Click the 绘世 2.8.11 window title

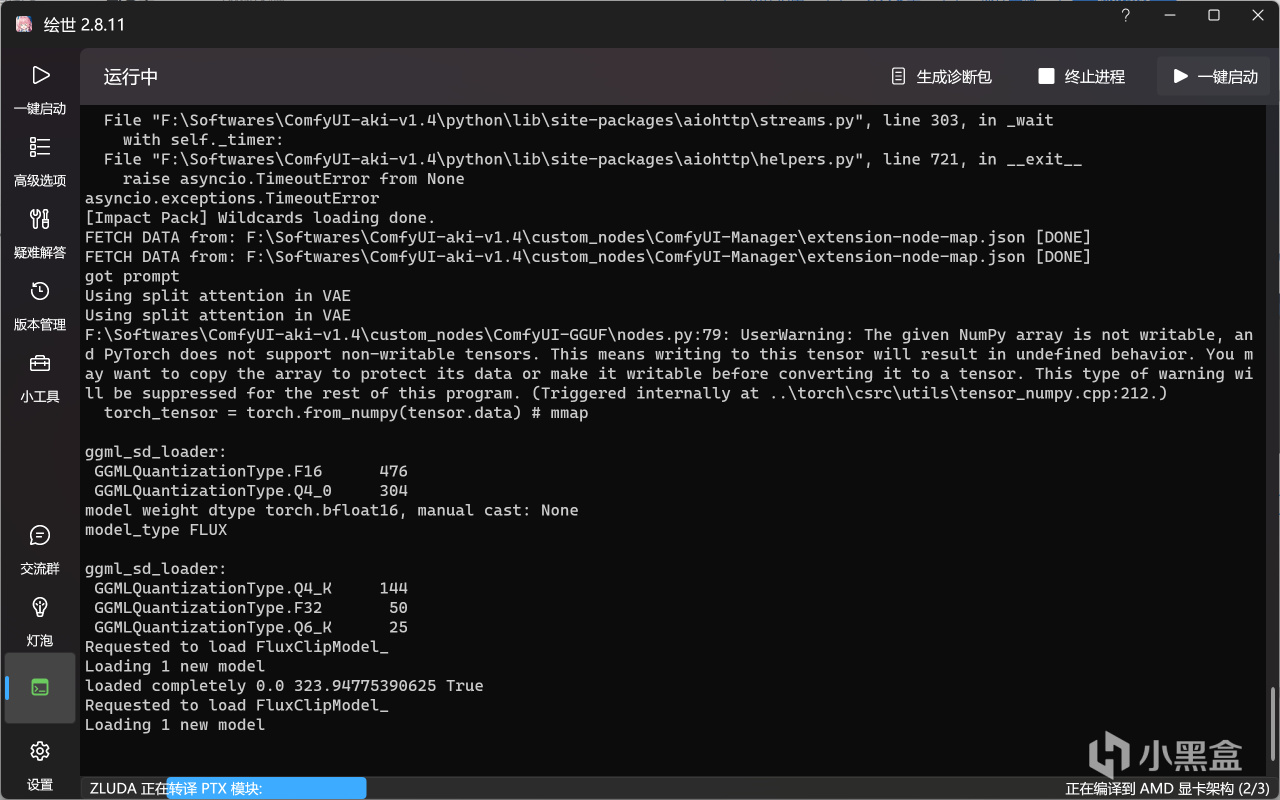pos(83,24)
